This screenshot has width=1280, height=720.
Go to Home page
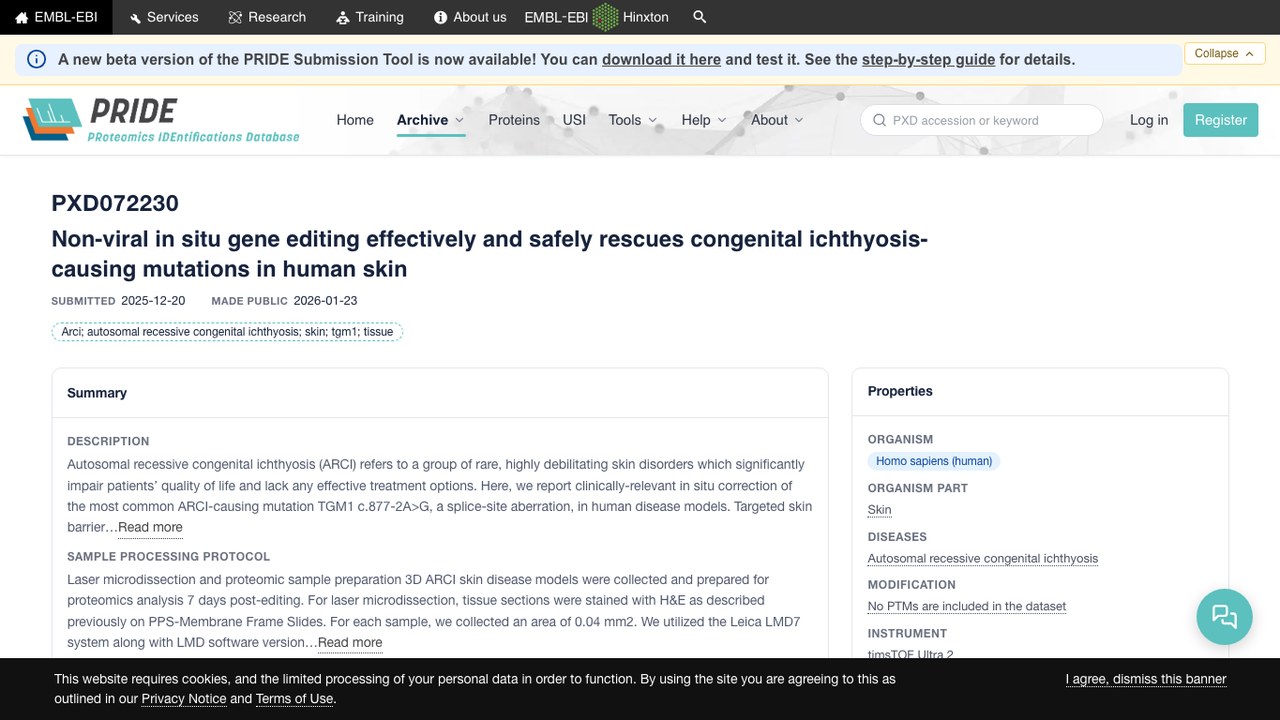pos(355,120)
